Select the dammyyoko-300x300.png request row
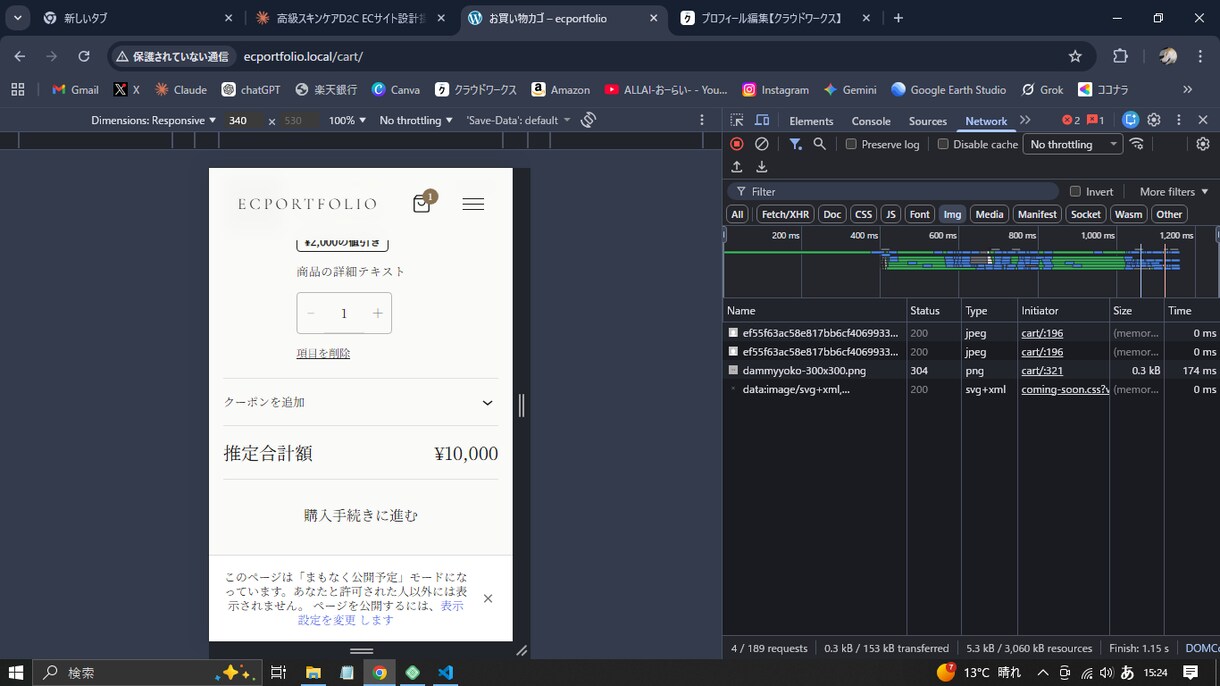This screenshot has width=1220, height=686. pyautogui.click(x=972, y=370)
